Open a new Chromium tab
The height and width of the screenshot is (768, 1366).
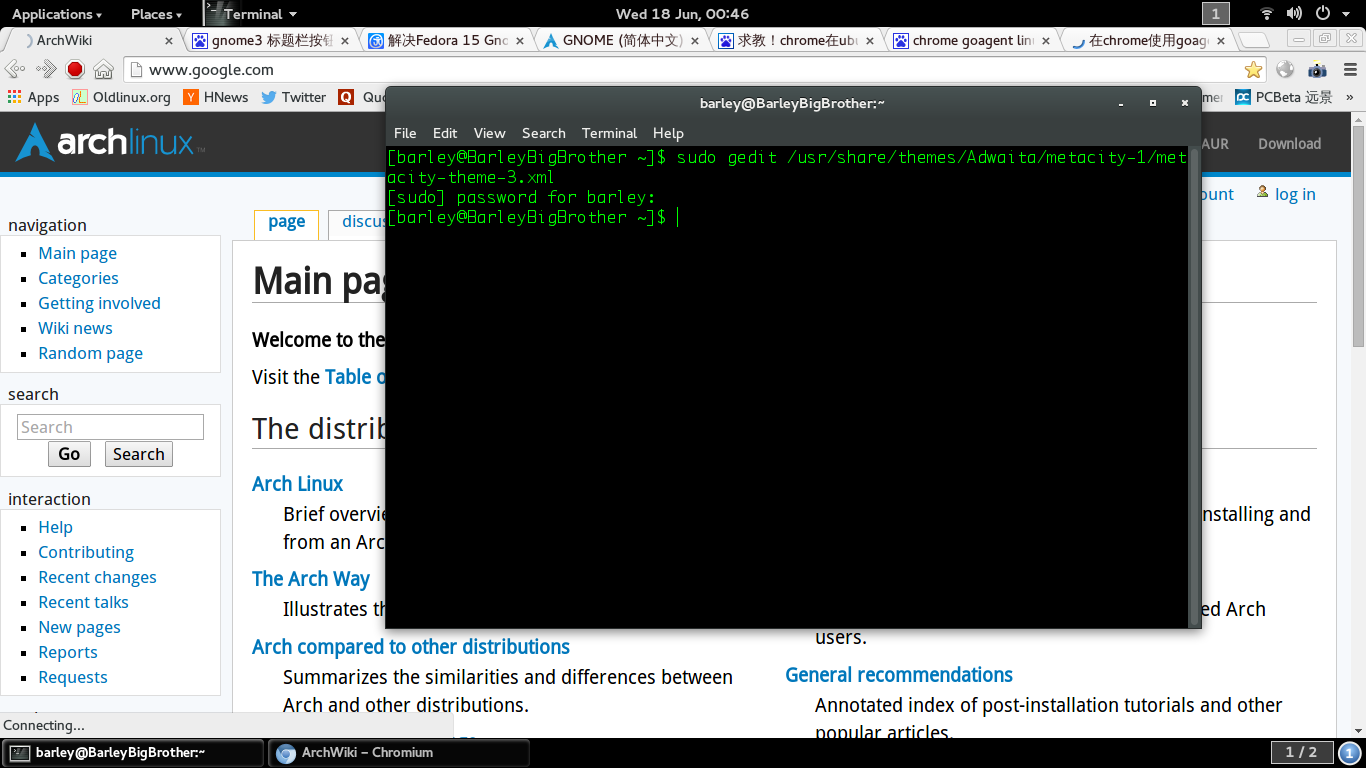click(1255, 41)
